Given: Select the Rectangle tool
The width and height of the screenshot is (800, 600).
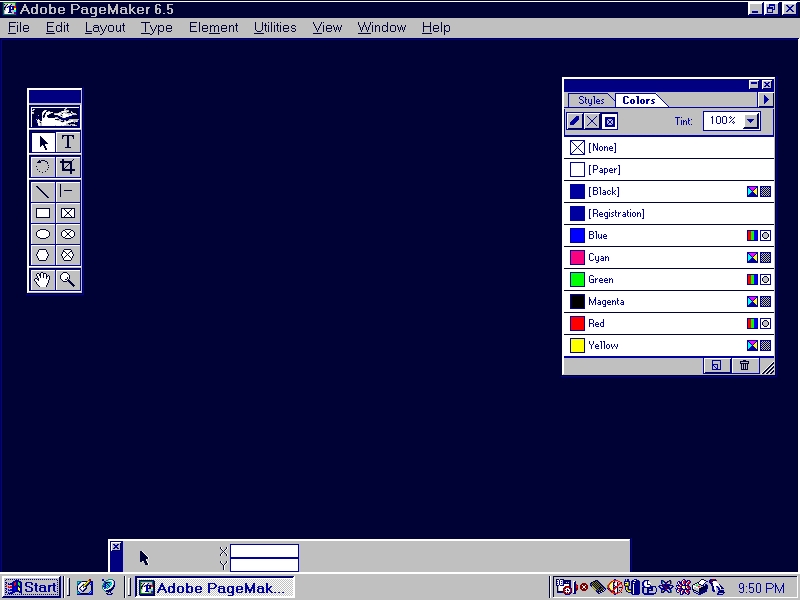Looking at the screenshot, I should pyautogui.click(x=43, y=213).
